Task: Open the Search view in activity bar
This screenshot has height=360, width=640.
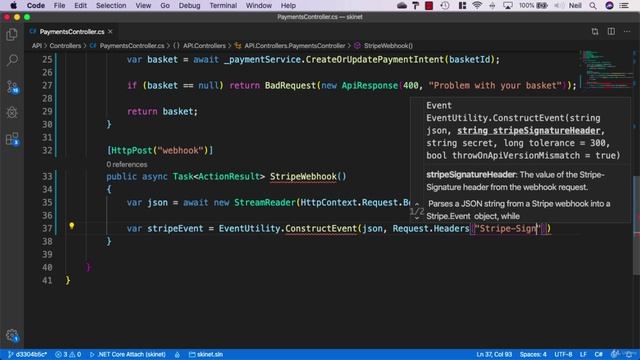Action: pyautogui.click(x=12, y=60)
